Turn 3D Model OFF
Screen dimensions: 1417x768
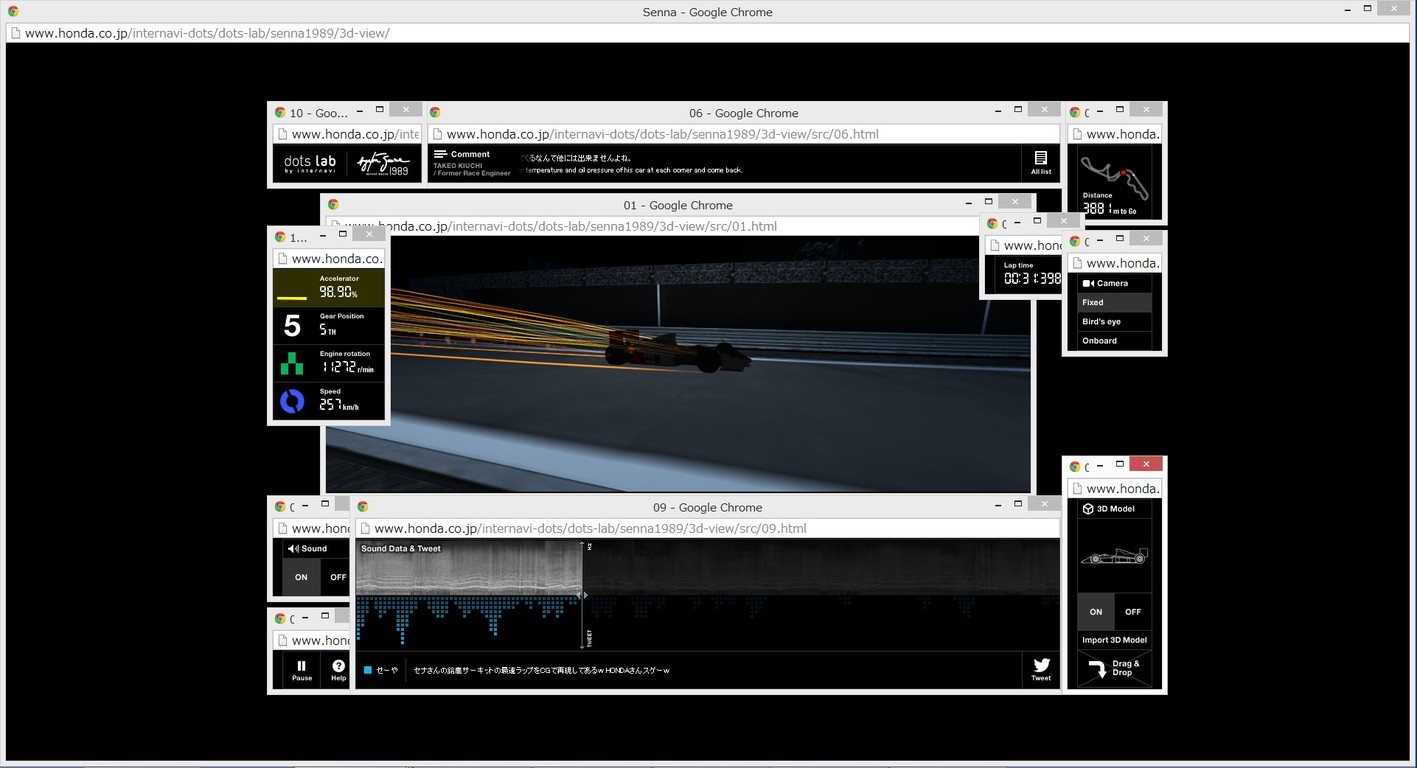pos(1133,612)
